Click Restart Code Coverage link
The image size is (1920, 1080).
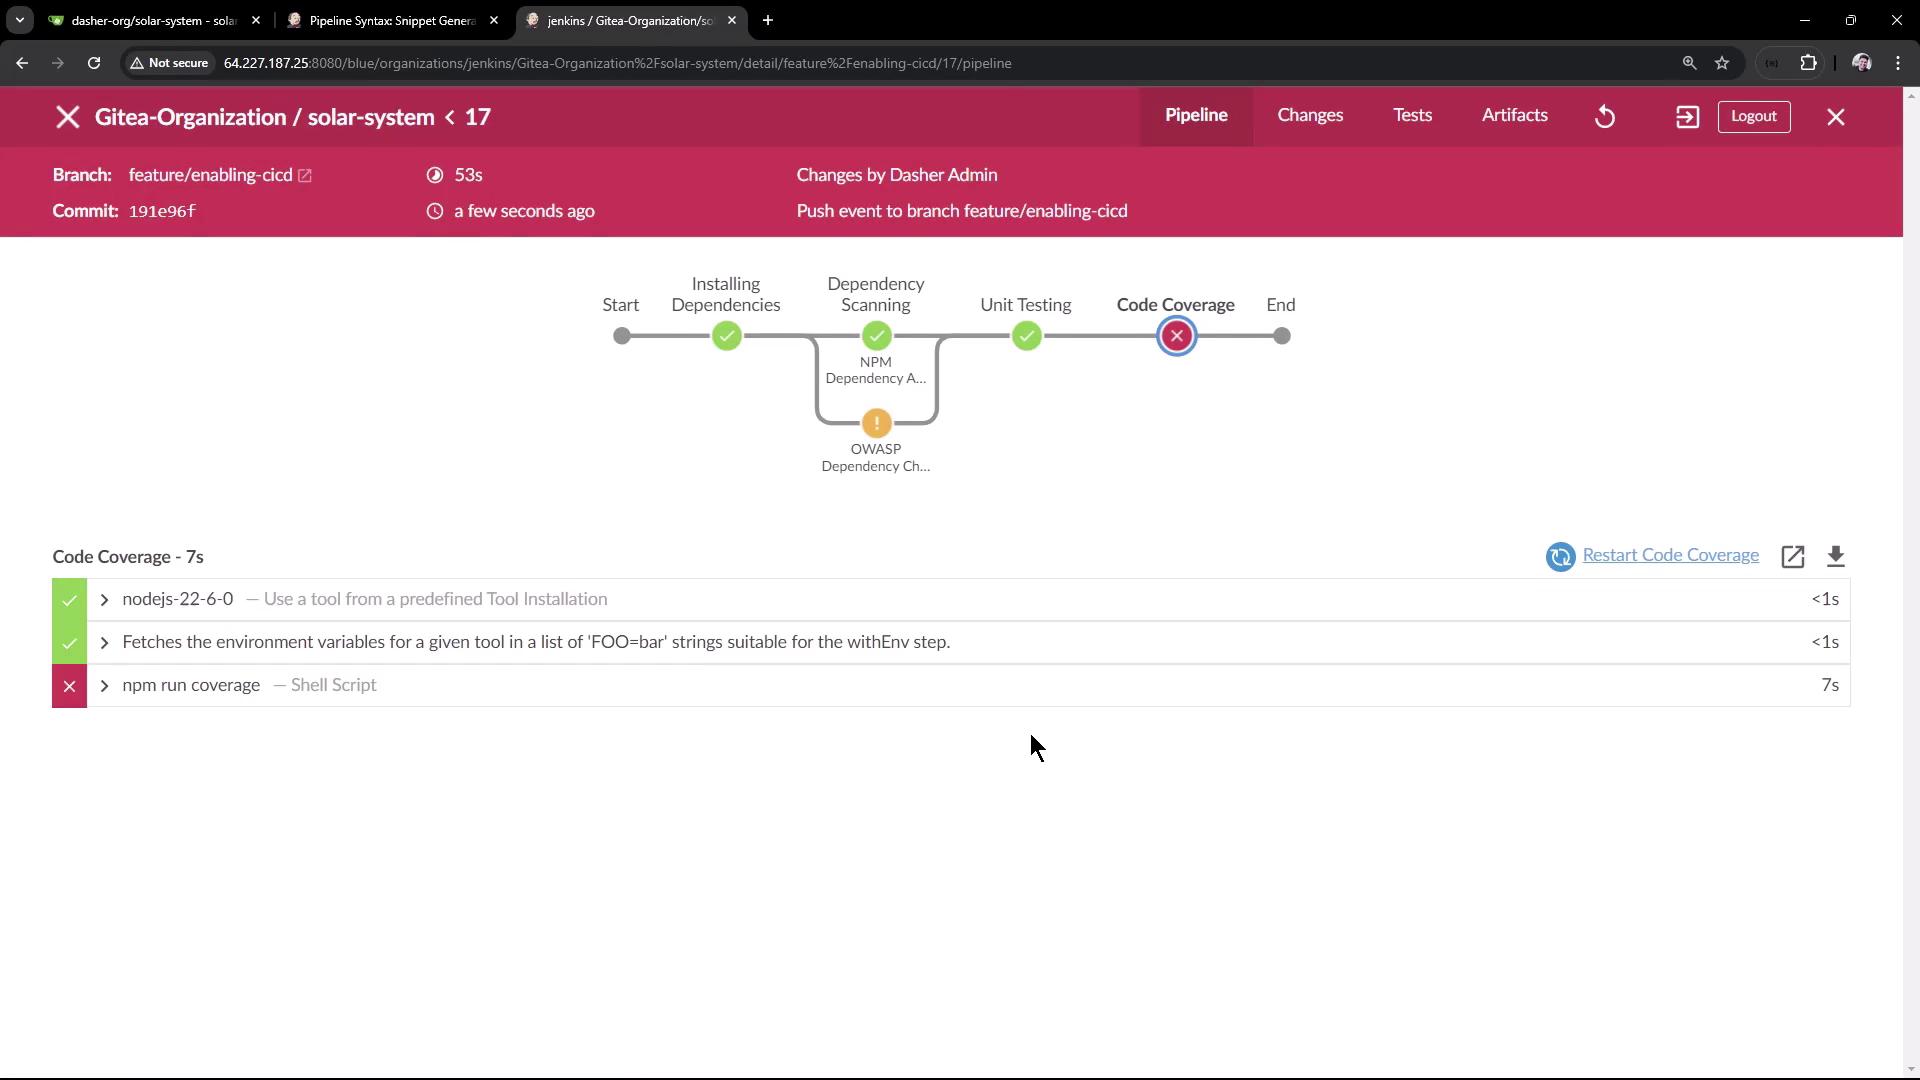[x=1670, y=555]
